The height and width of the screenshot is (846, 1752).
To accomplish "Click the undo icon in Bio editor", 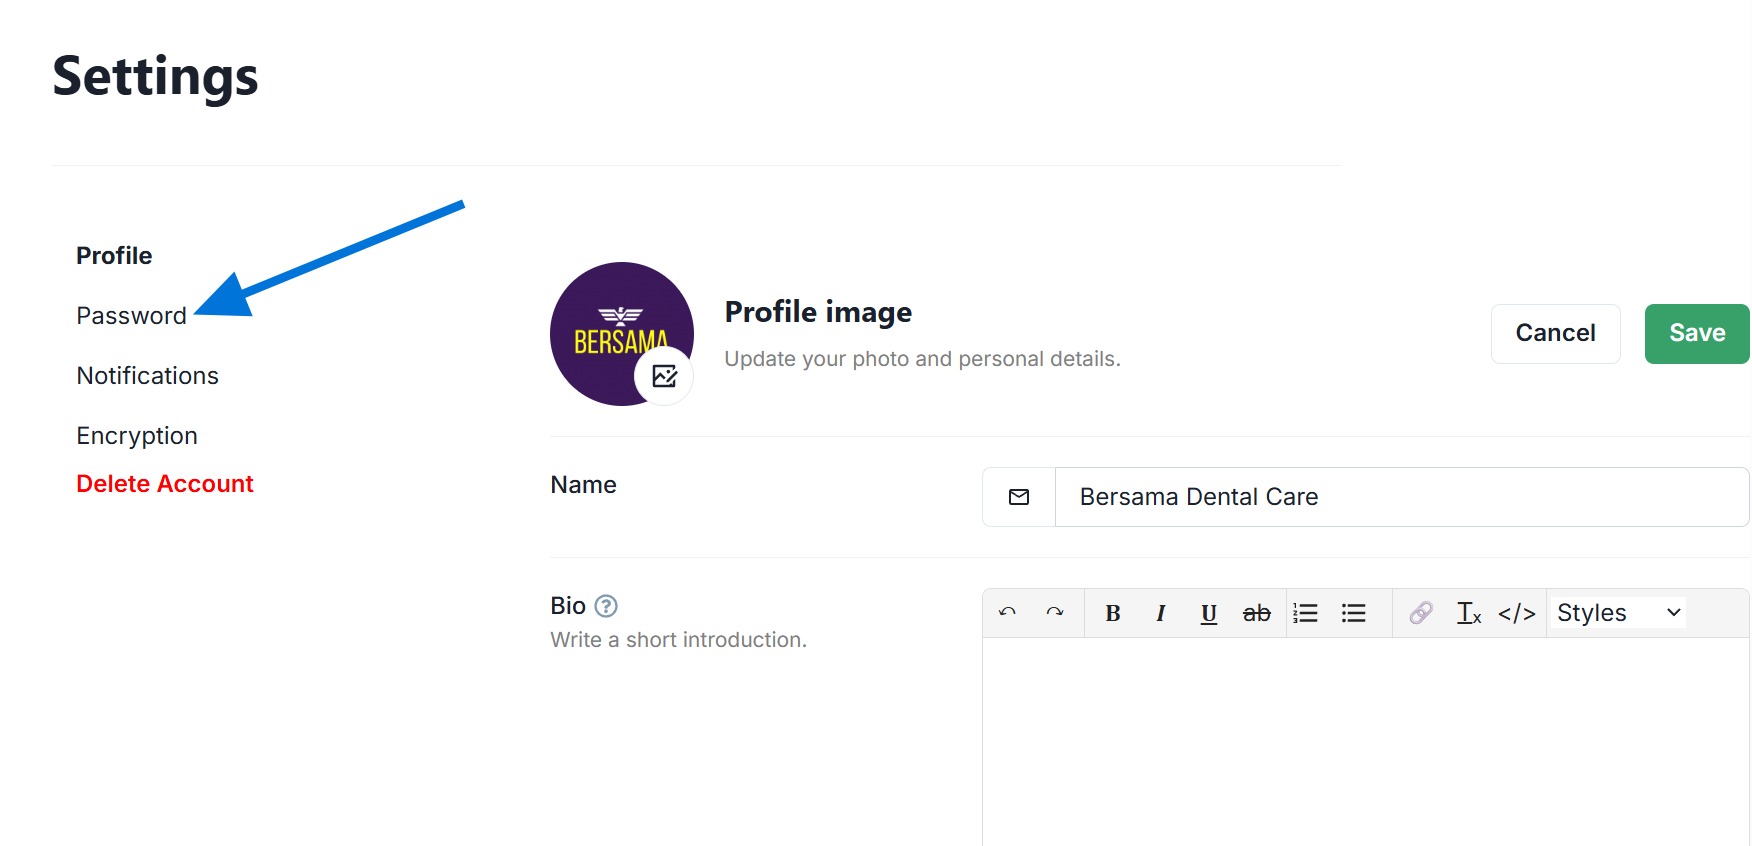I will point(1007,613).
